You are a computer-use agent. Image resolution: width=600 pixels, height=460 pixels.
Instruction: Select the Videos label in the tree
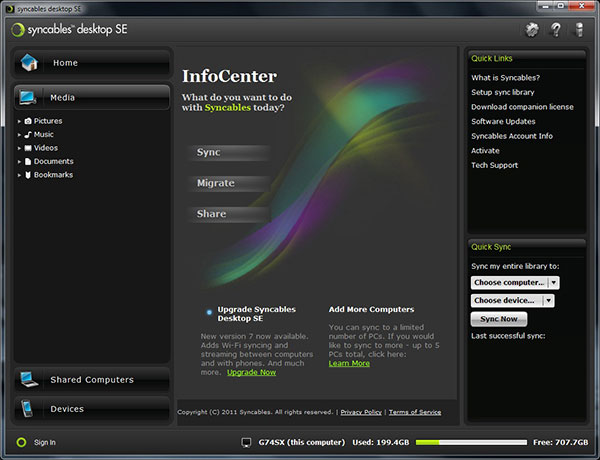click(46, 148)
